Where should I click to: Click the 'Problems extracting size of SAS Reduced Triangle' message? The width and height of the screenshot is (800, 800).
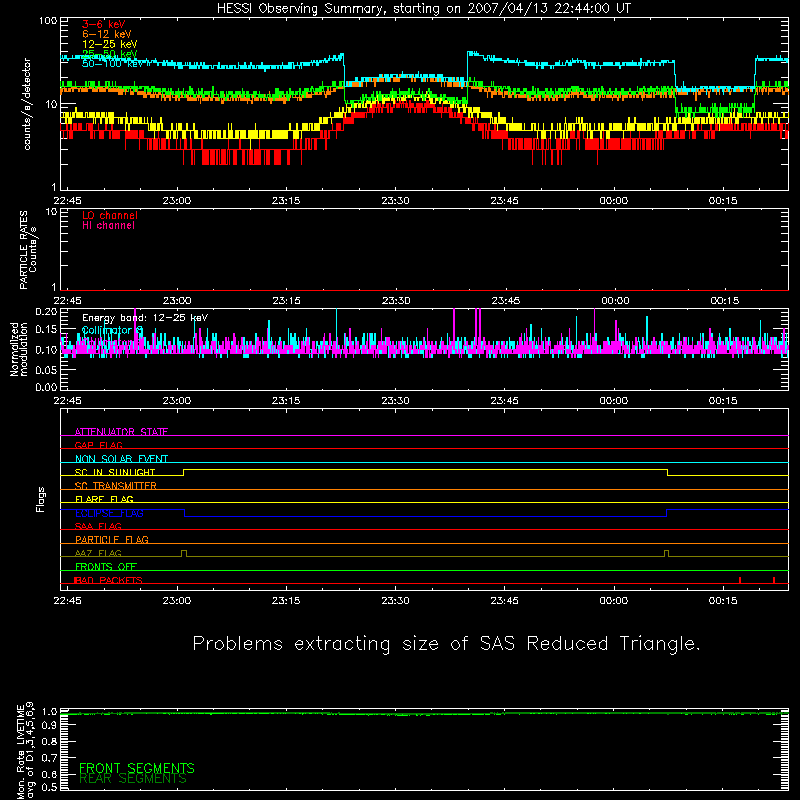coord(446,644)
